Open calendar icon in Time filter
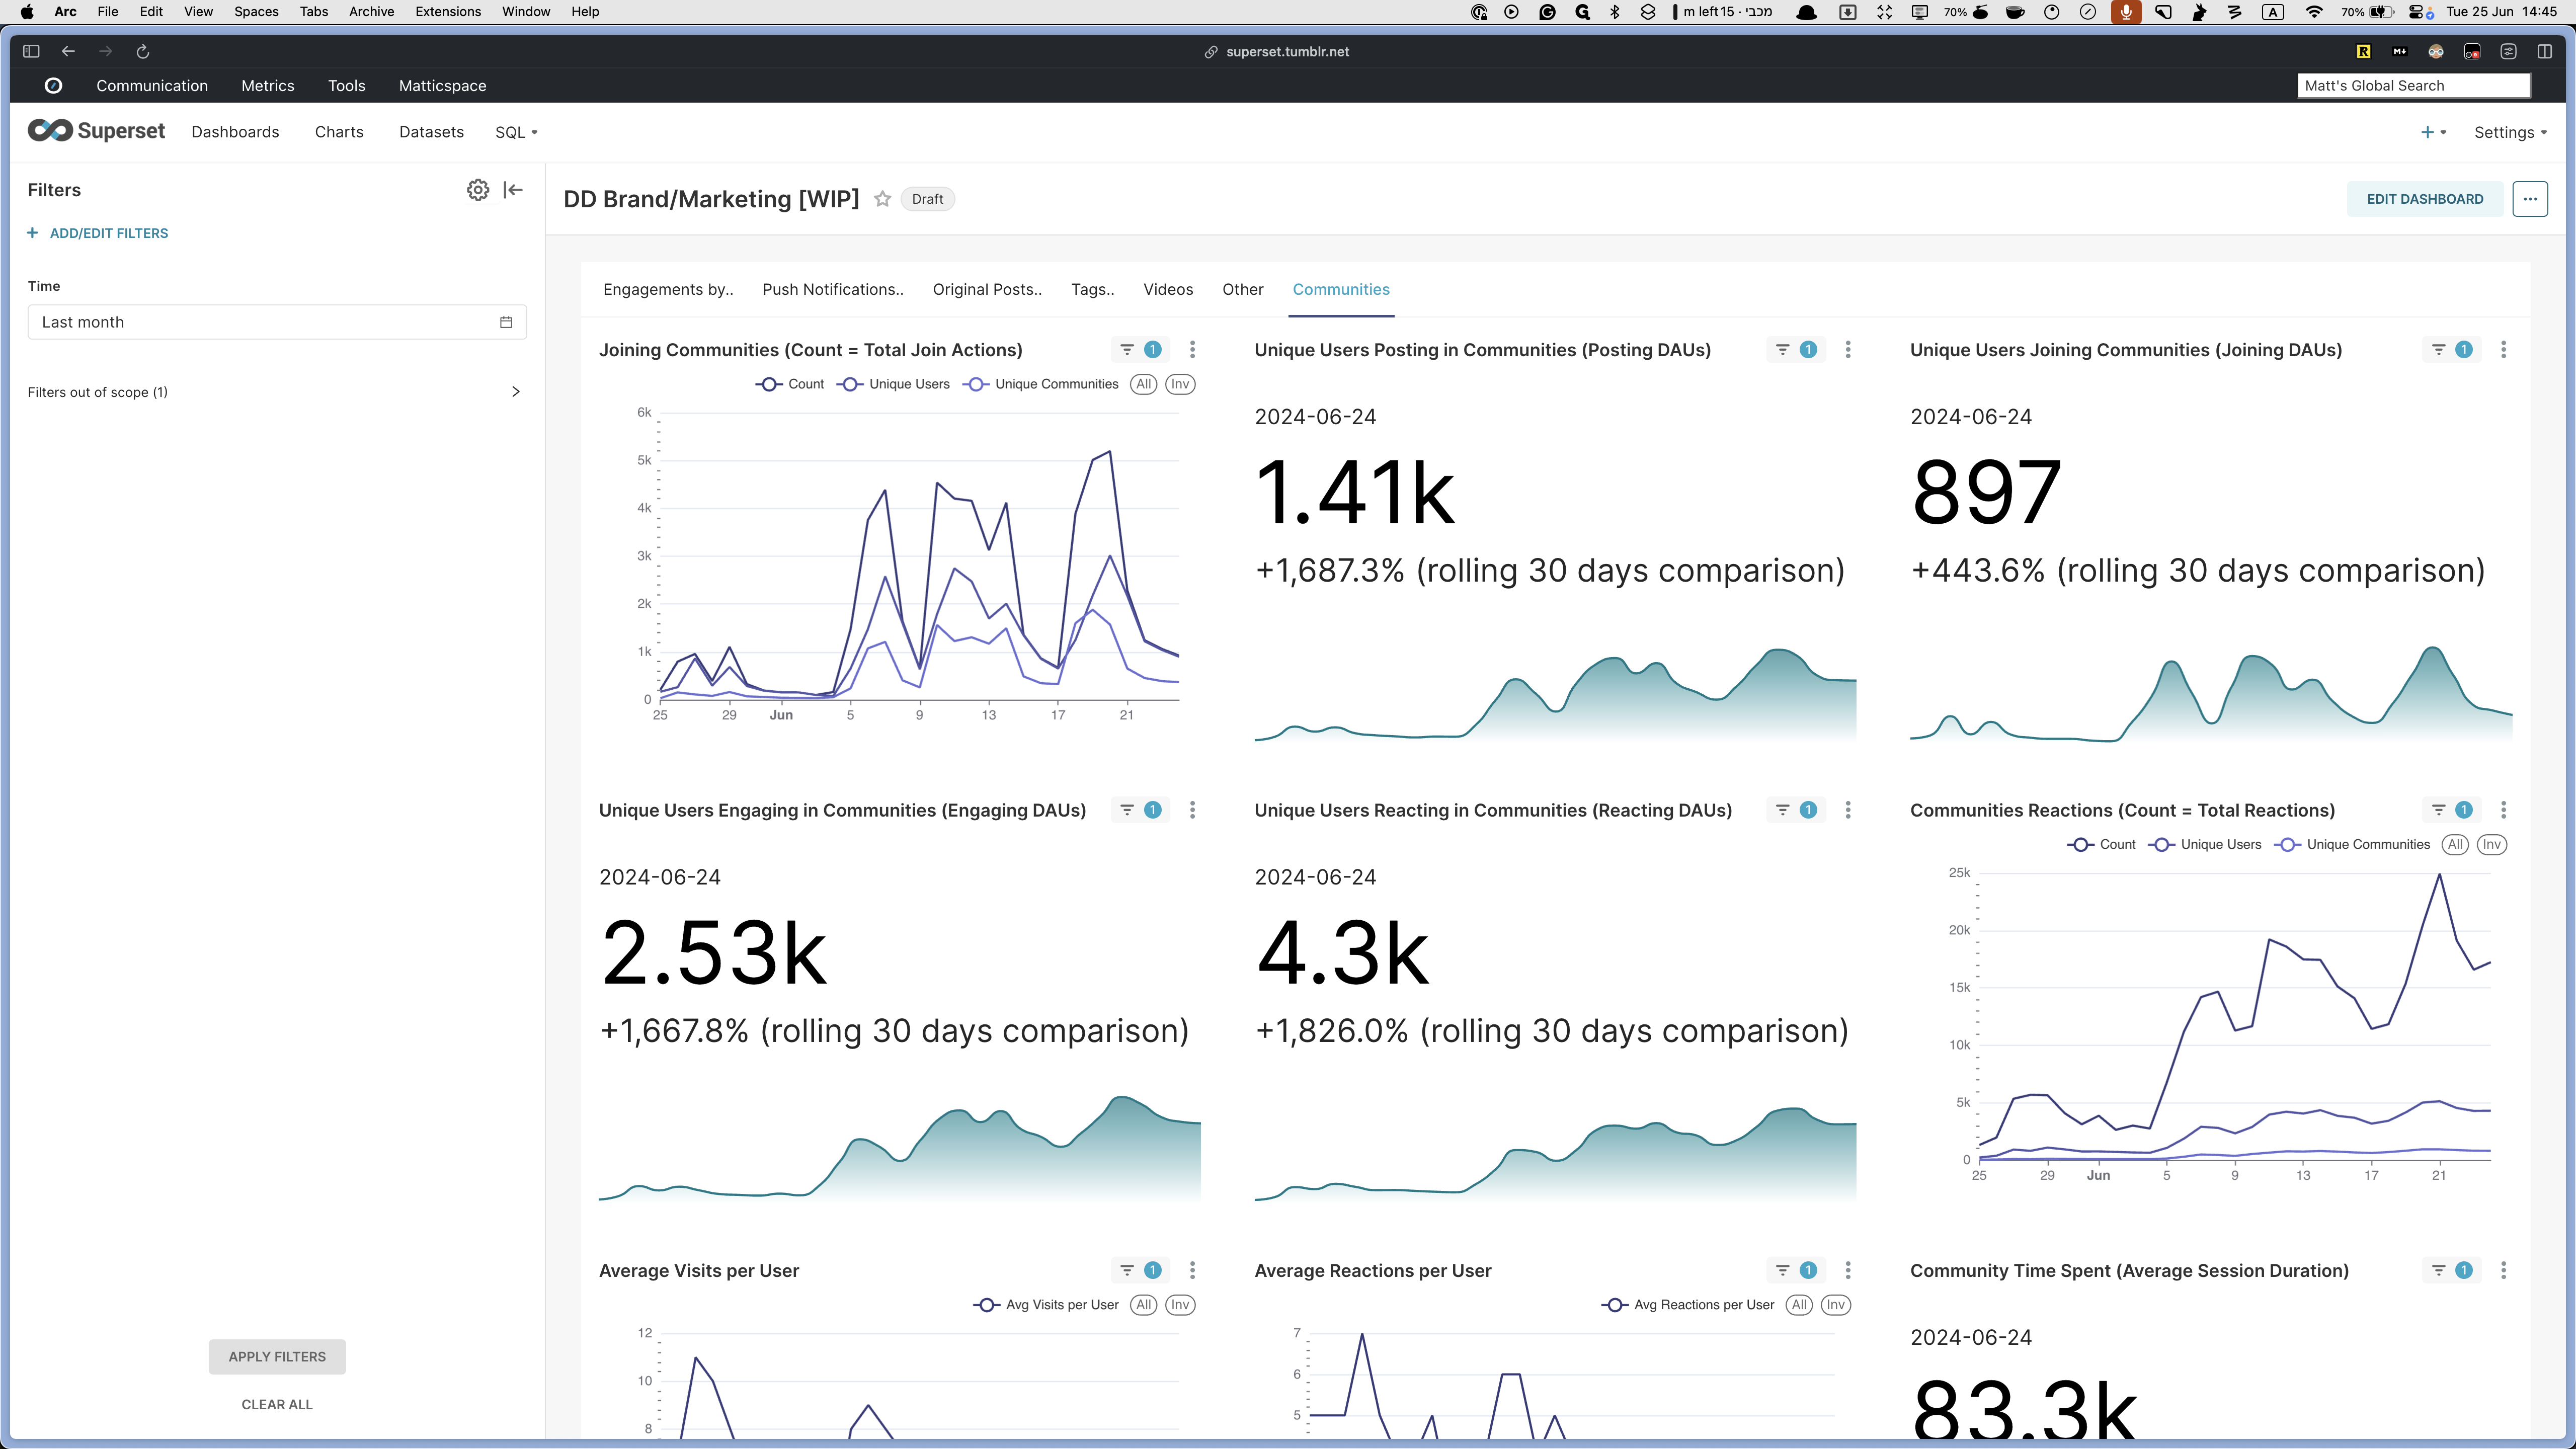Viewport: 2576px width, 1449px height. point(506,322)
